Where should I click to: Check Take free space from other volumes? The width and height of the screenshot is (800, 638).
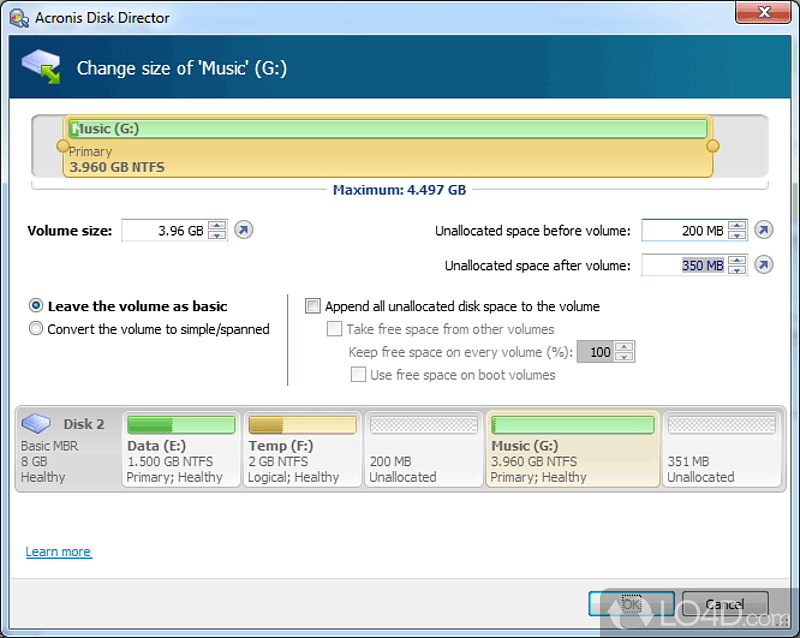tap(334, 329)
